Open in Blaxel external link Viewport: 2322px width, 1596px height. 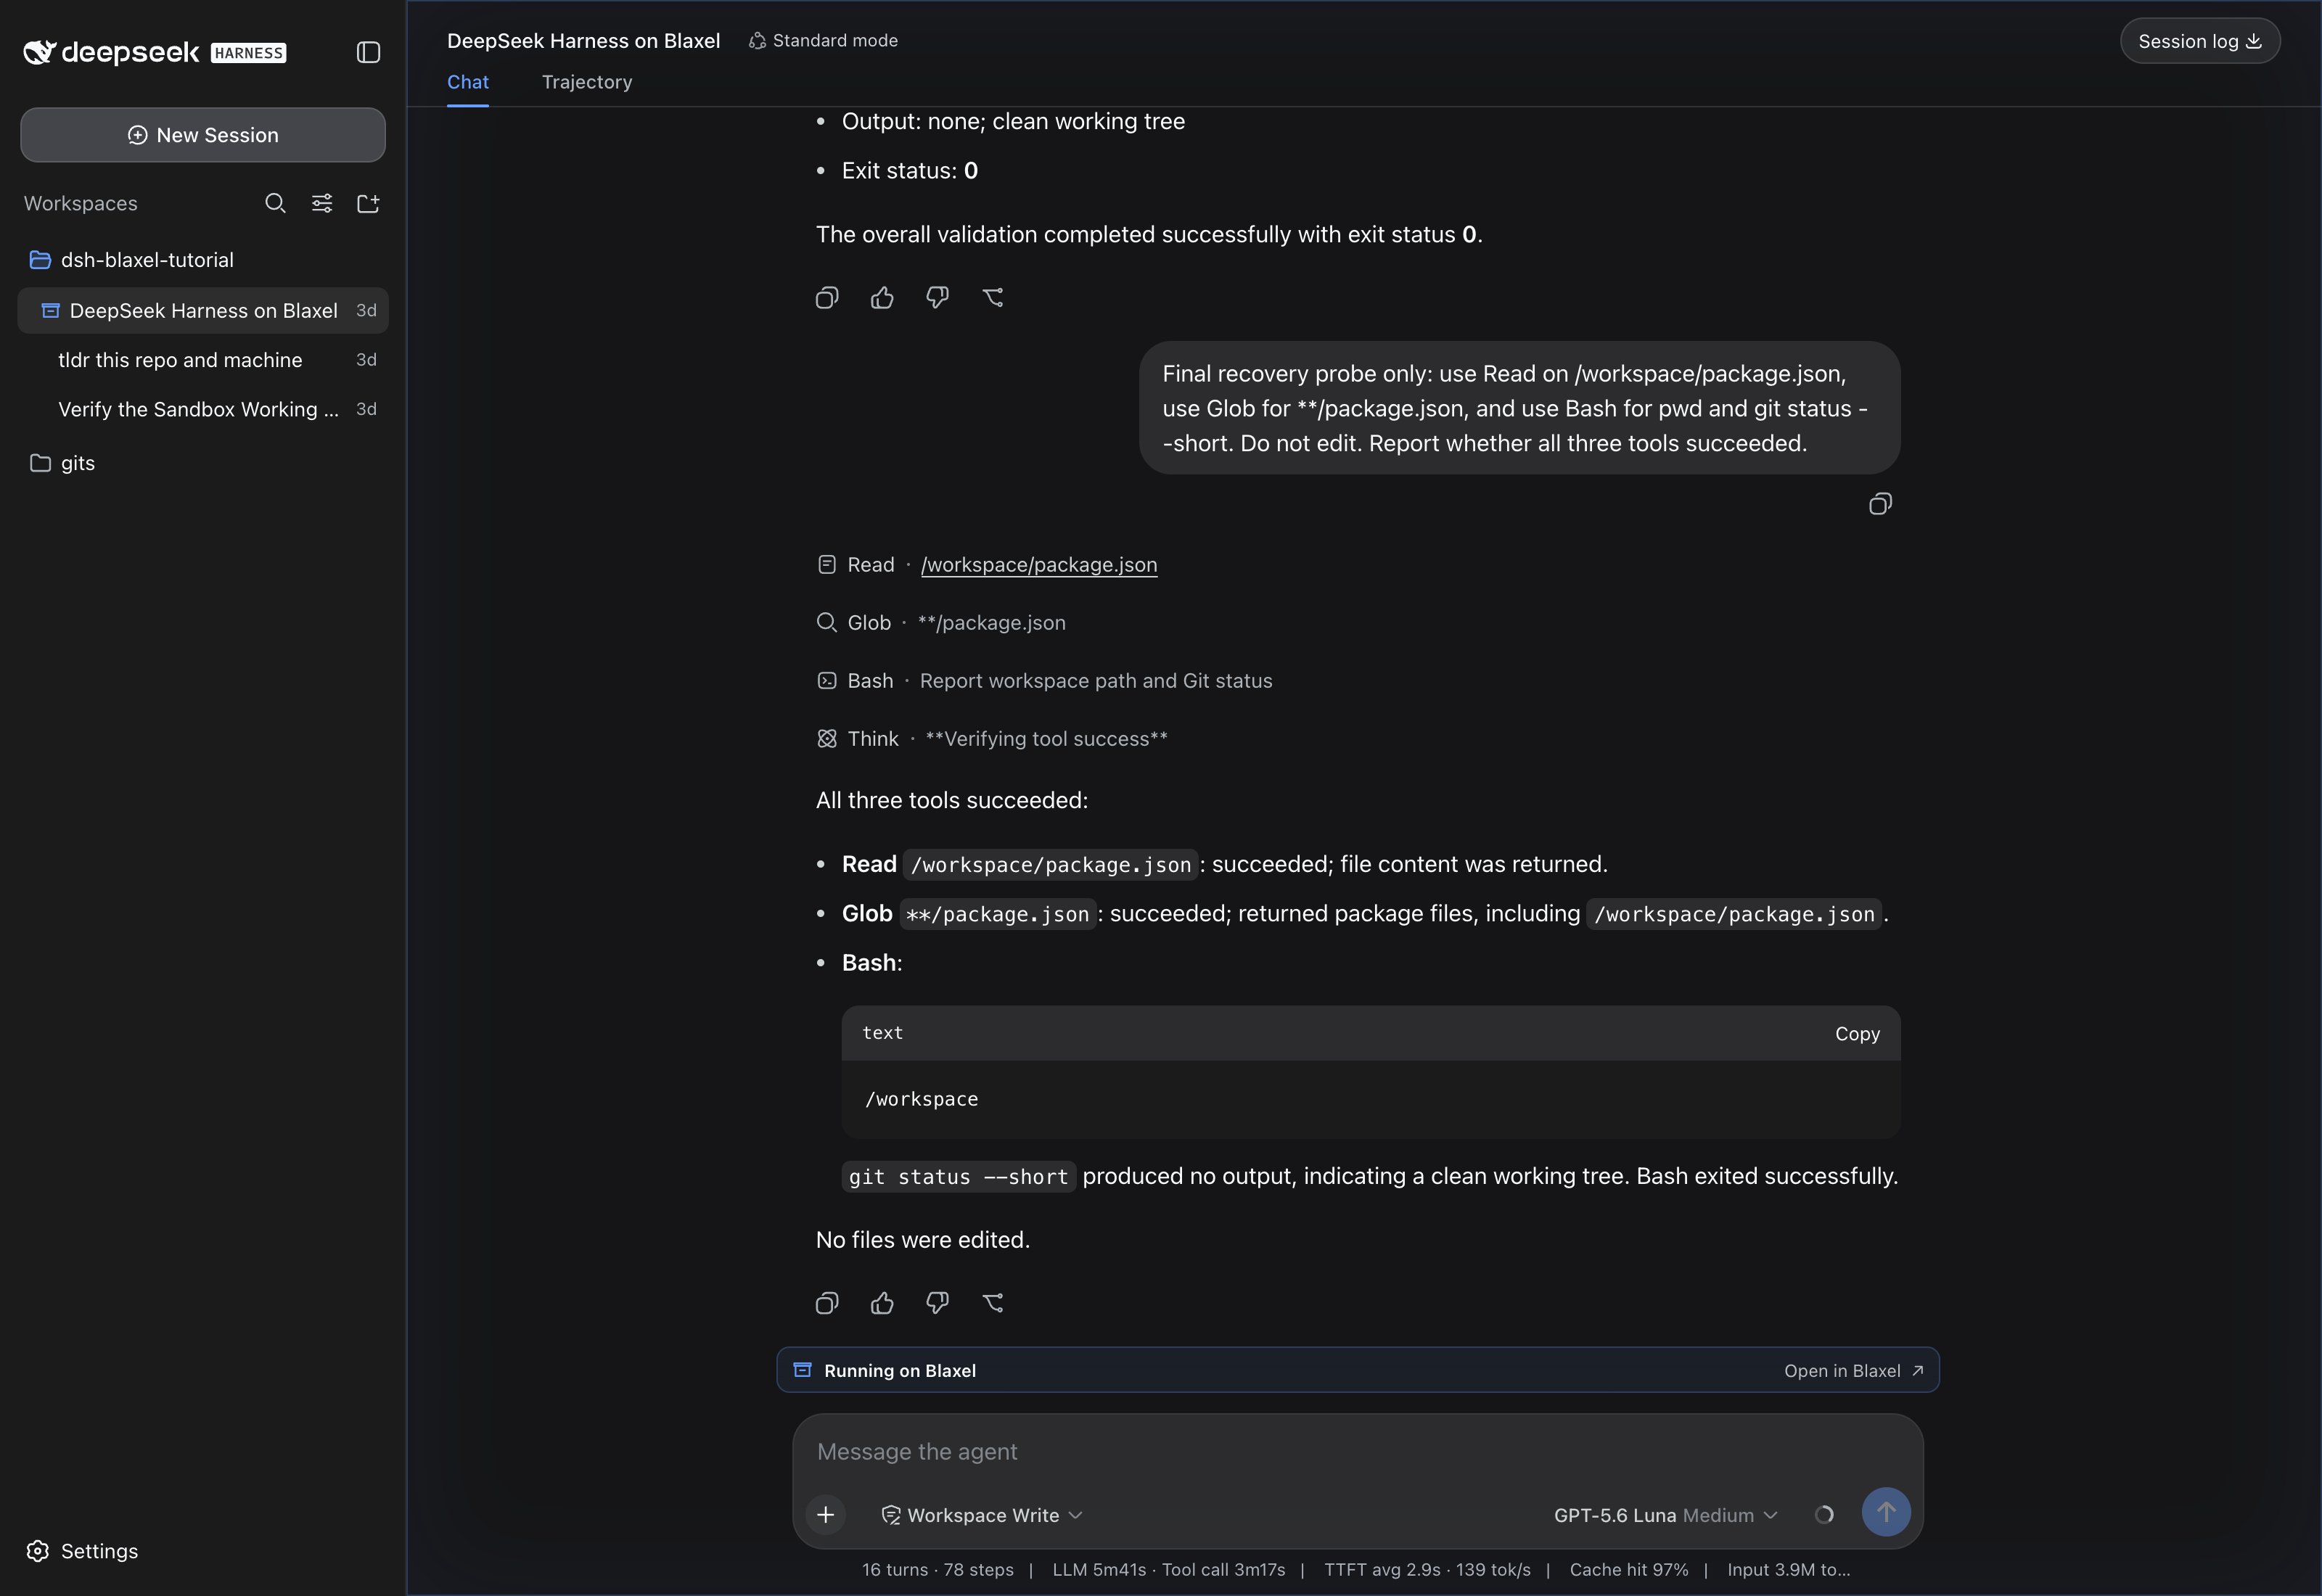[x=1854, y=1371]
